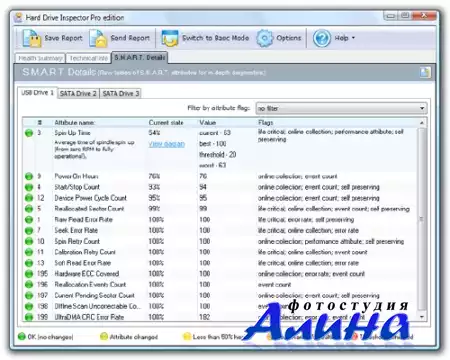
Task: Open the Filter by attribute flags dropdown
Action: [x=341, y=108]
